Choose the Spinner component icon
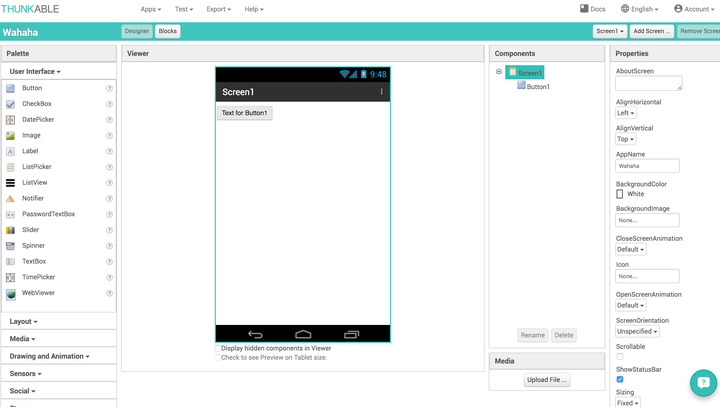 pyautogui.click(x=10, y=246)
